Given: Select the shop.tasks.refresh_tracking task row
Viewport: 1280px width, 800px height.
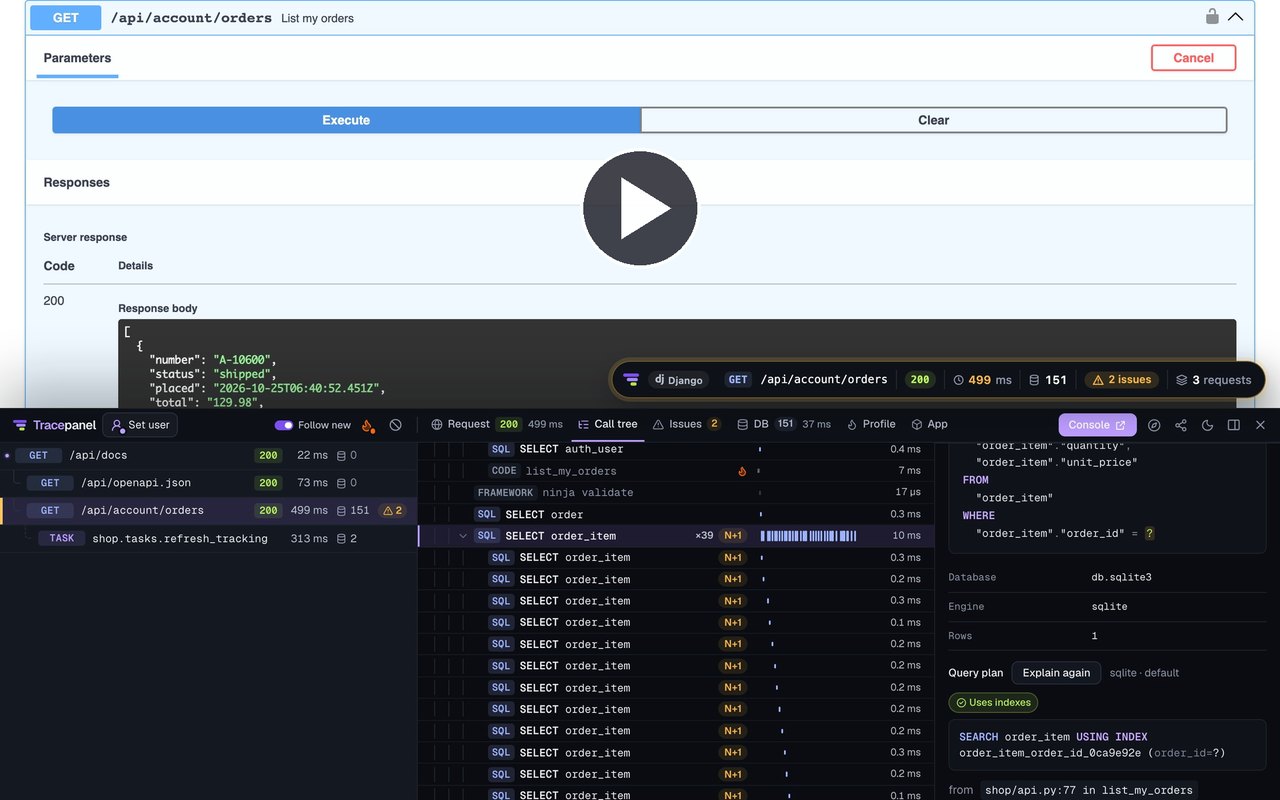Looking at the screenshot, I should coord(208,538).
